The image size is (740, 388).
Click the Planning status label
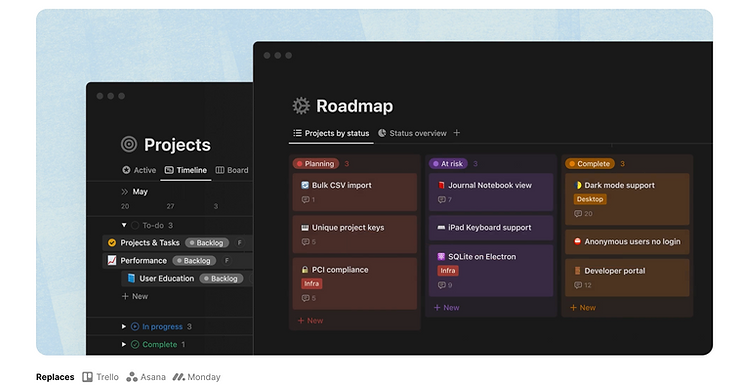316,164
